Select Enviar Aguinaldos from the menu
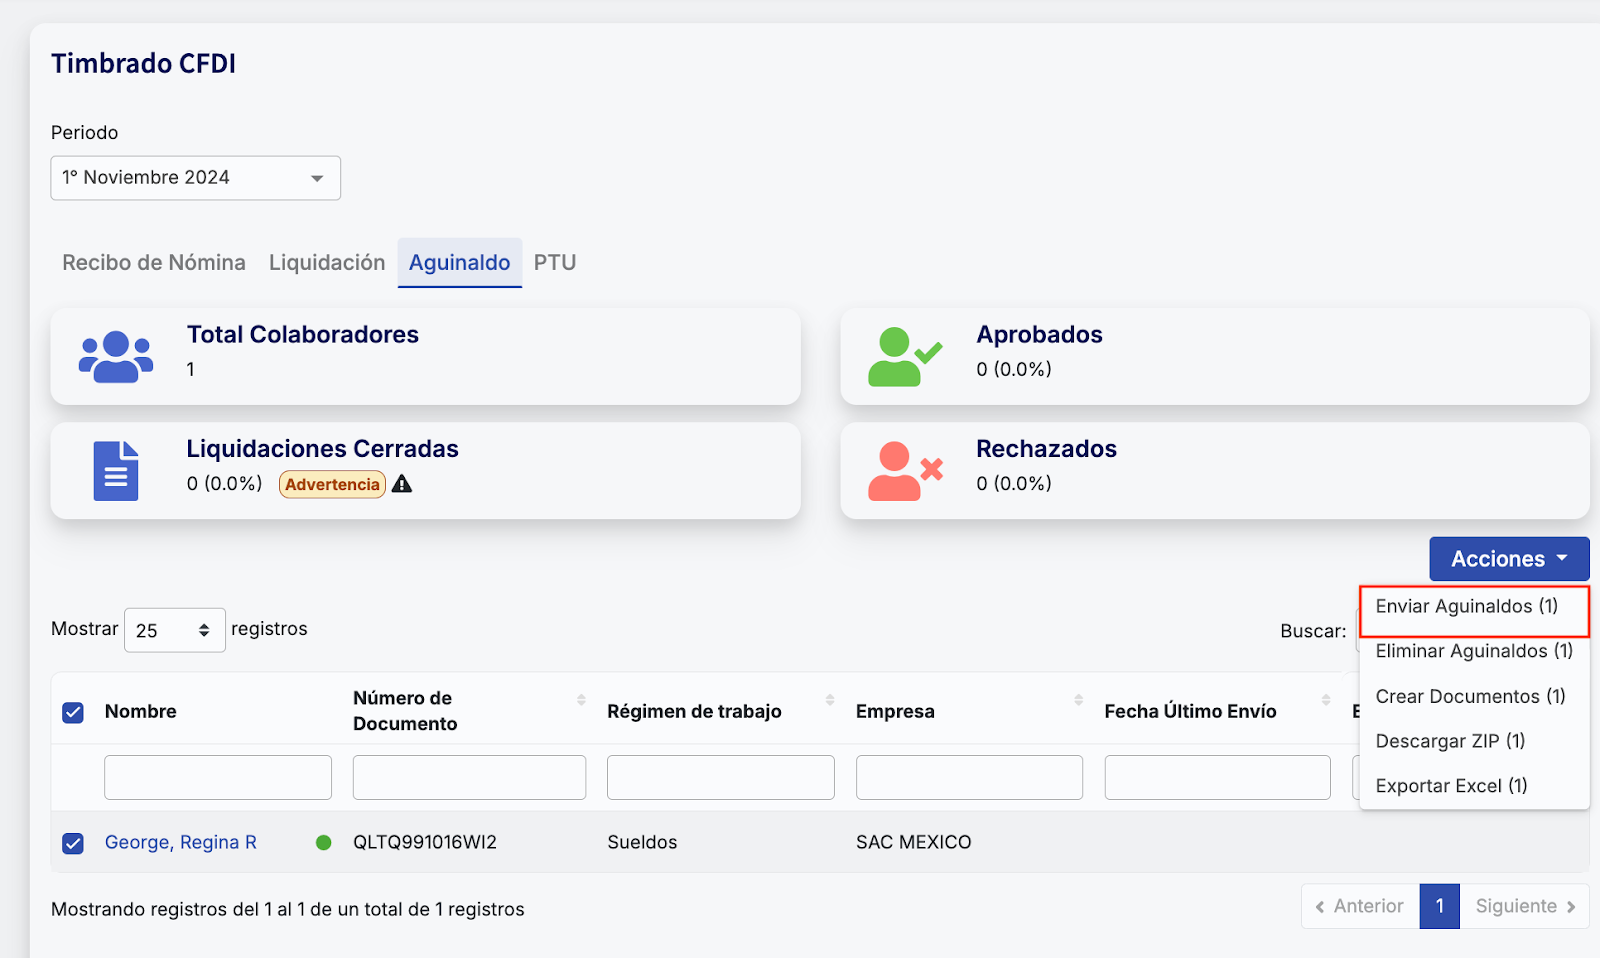 tap(1466, 607)
